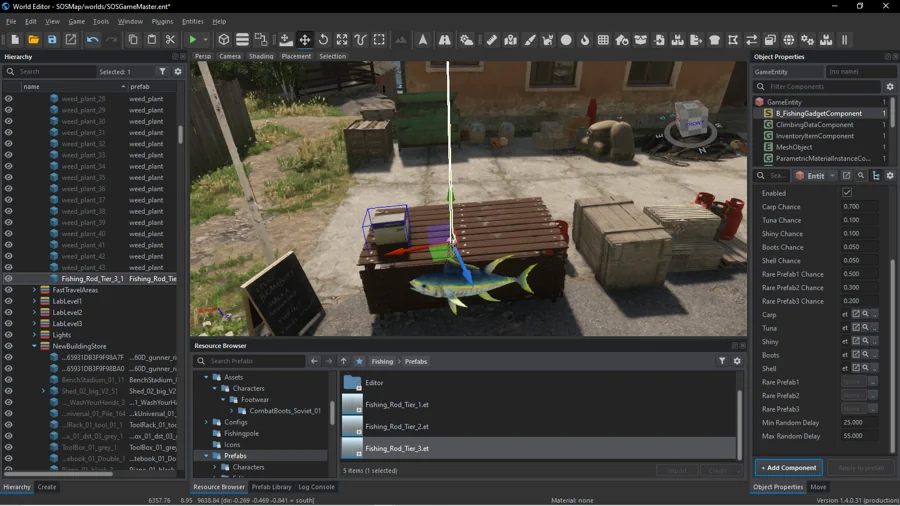The height and width of the screenshot is (506, 900).
Task: Open dropdown arrow beside the Play button
Action: tap(205, 40)
